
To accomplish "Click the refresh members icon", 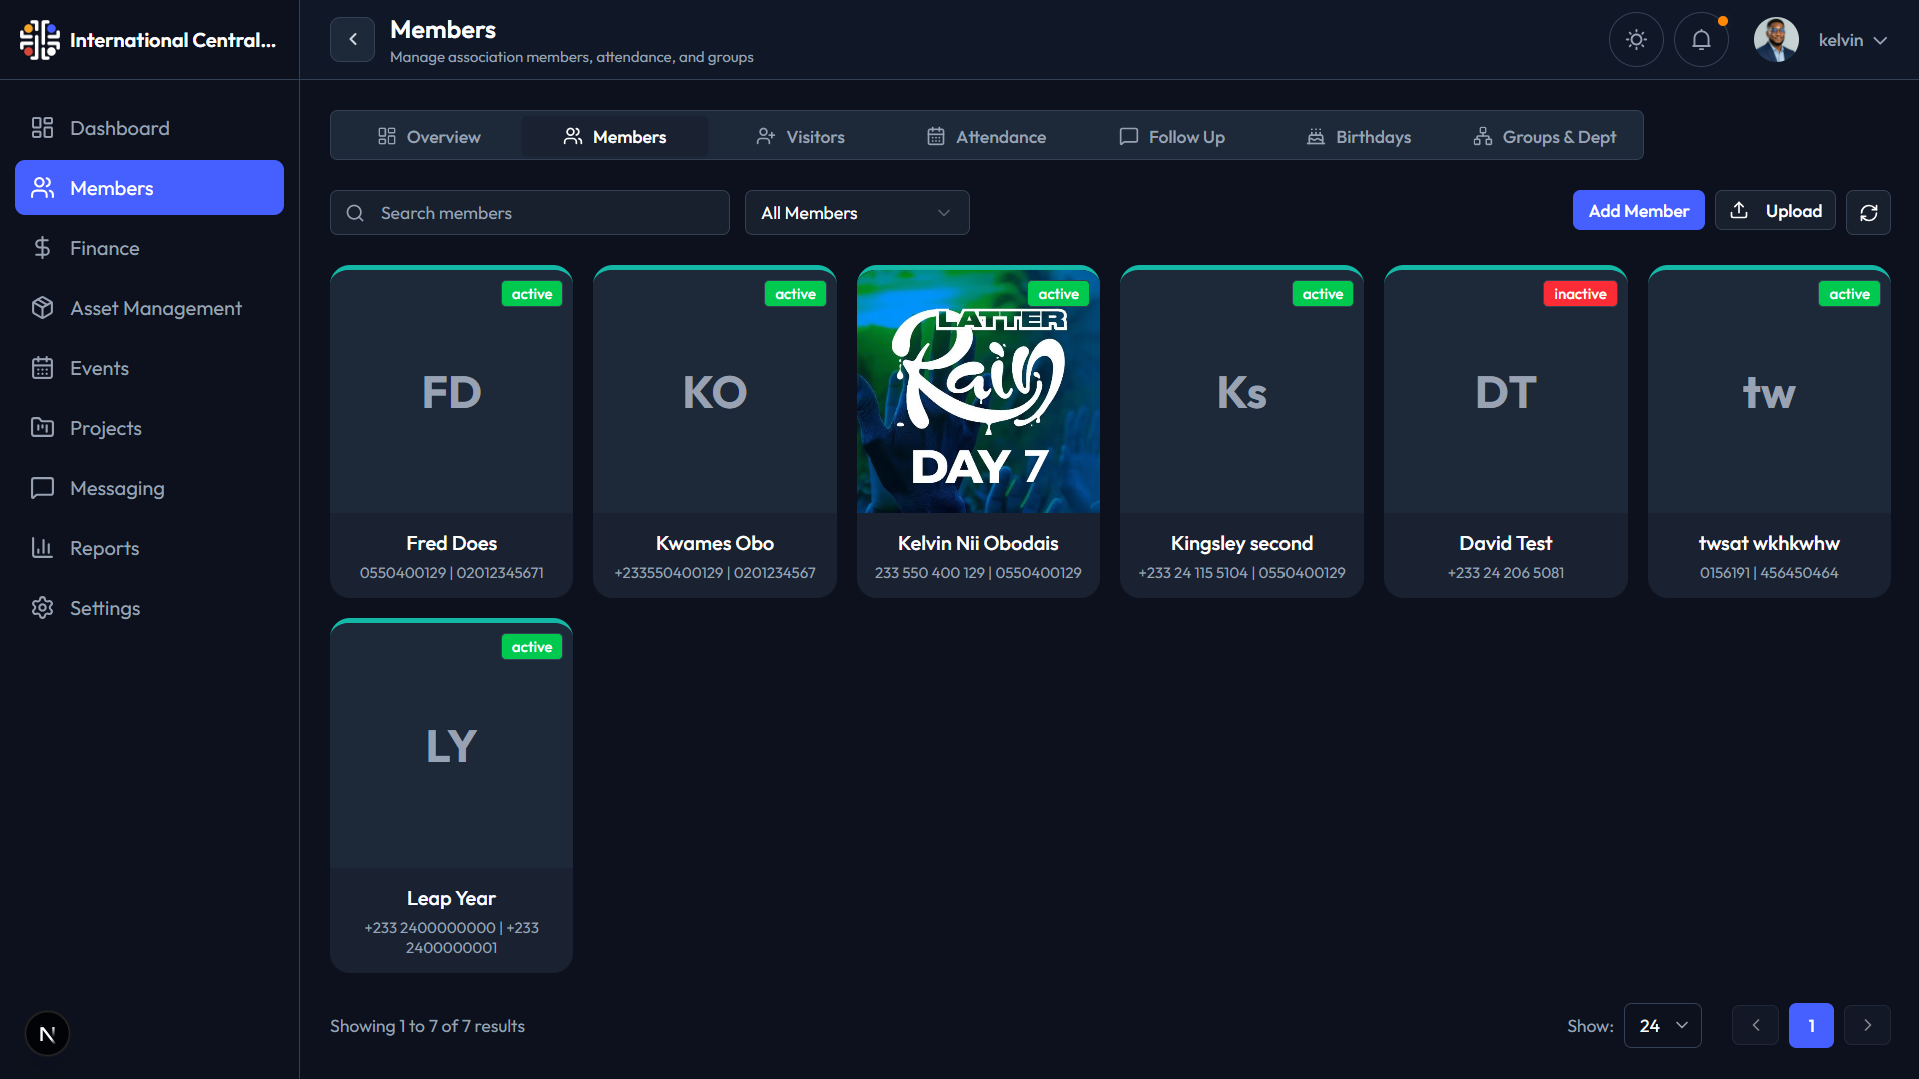I will pos(1868,212).
